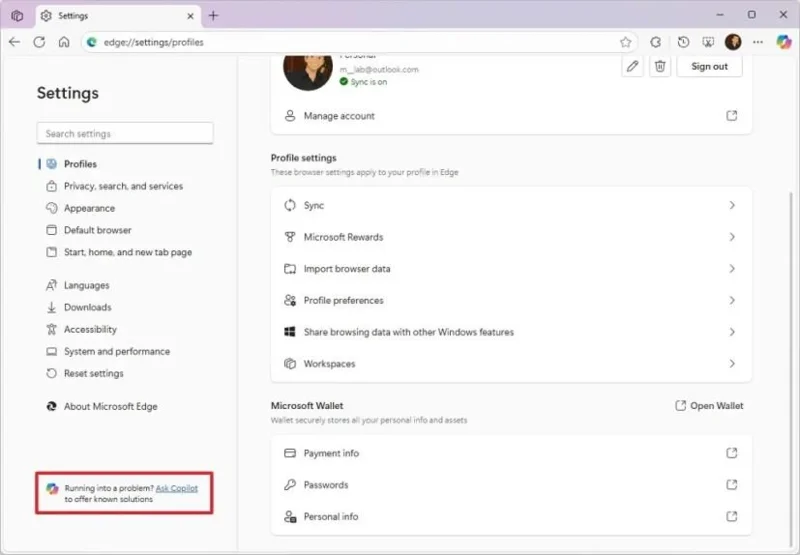The image size is (800, 555).
Task: Open the screenshot toolbar icon
Action: click(x=708, y=42)
